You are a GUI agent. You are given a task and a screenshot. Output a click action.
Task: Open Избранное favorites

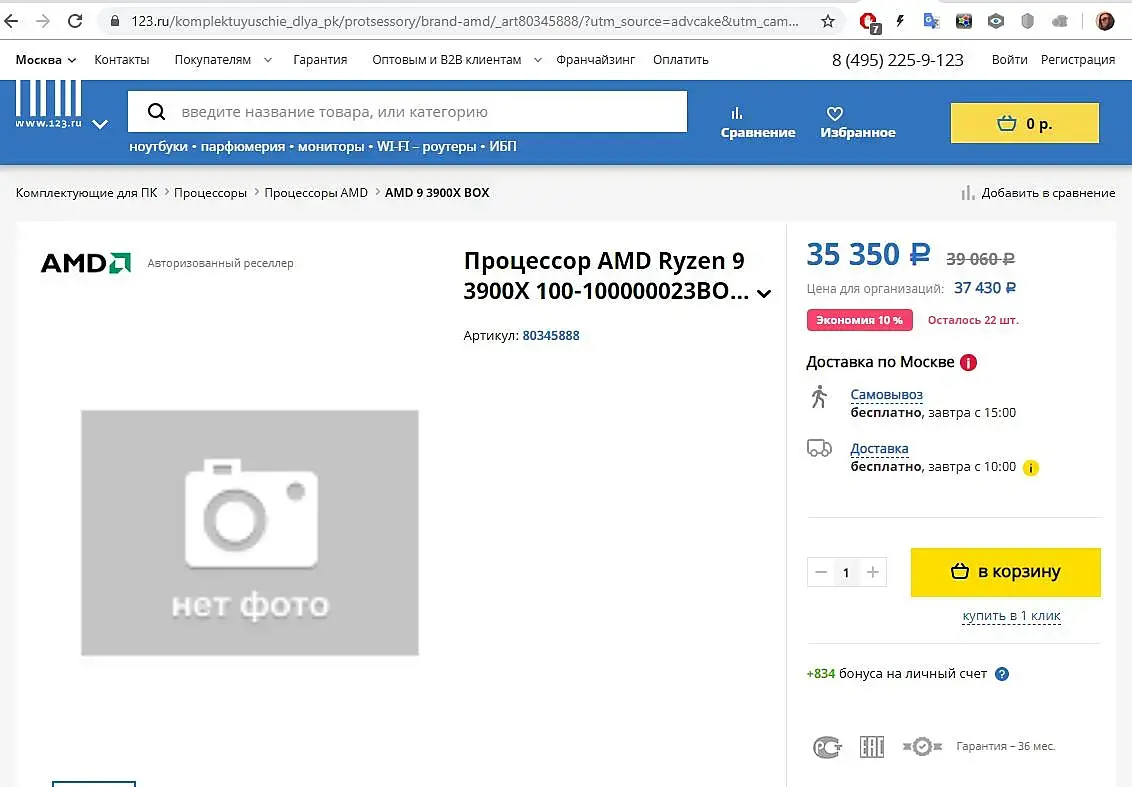858,123
